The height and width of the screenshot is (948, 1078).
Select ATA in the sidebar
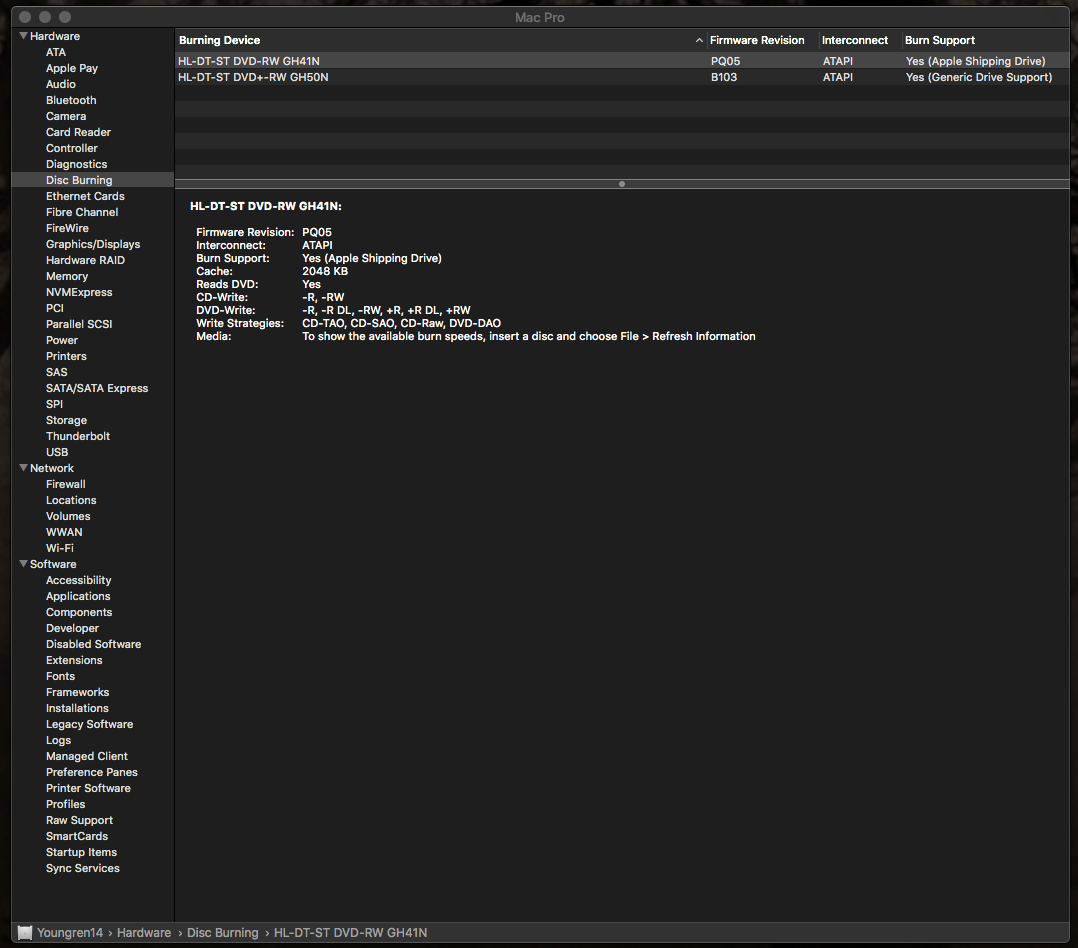coord(56,52)
